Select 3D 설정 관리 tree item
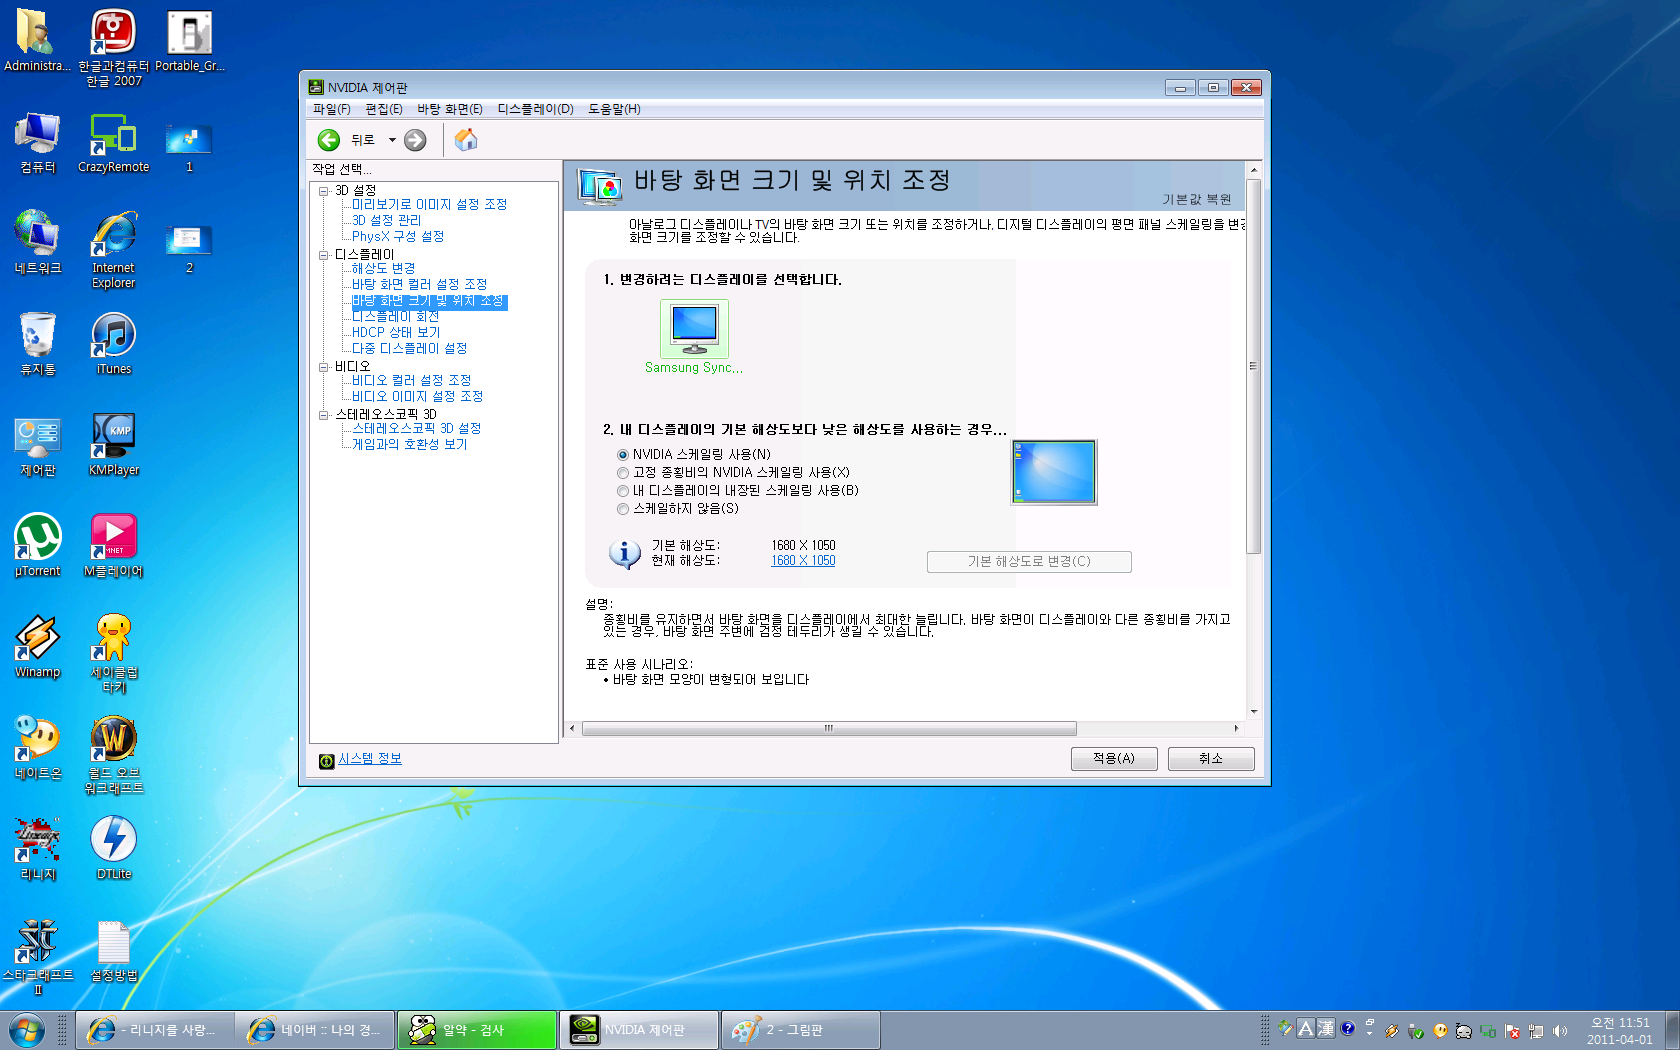 [x=386, y=221]
